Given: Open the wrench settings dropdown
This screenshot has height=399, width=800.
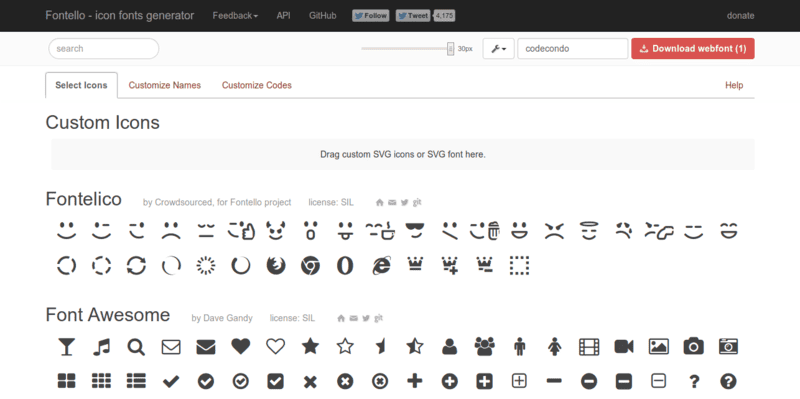Looking at the screenshot, I should point(498,49).
